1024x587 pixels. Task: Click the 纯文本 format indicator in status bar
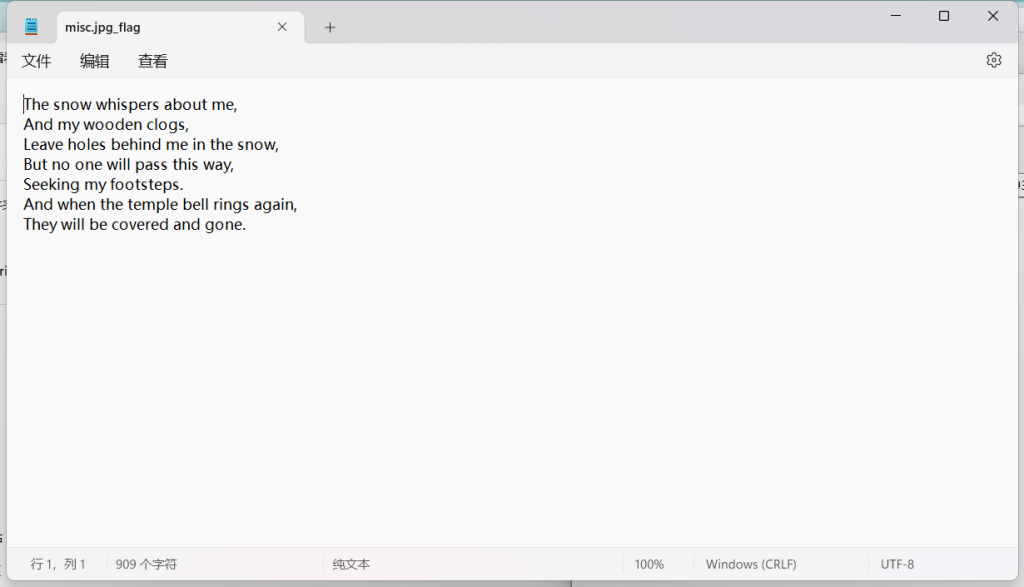pyautogui.click(x=351, y=564)
